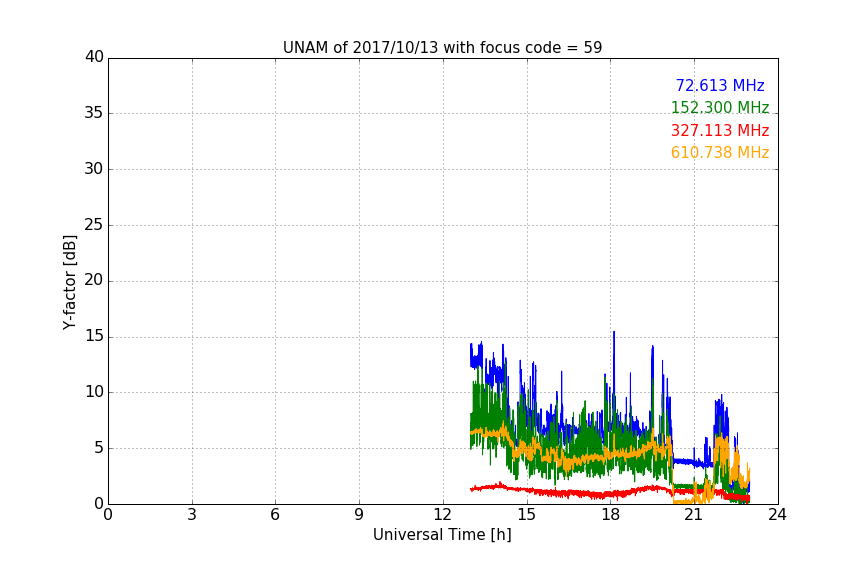Click the x-axis tick value 6
Image resolution: width=864 pixels, height=576 pixels.
[276, 515]
